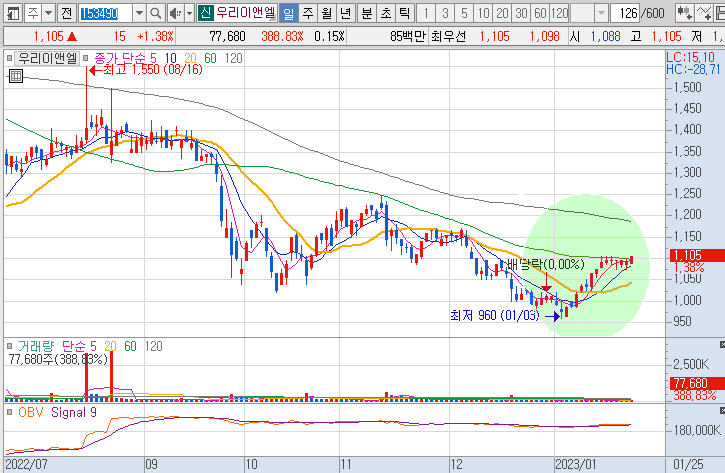This screenshot has width=725, height=473.
Task: Click the add candlestick chart icon
Action: pos(684,13)
